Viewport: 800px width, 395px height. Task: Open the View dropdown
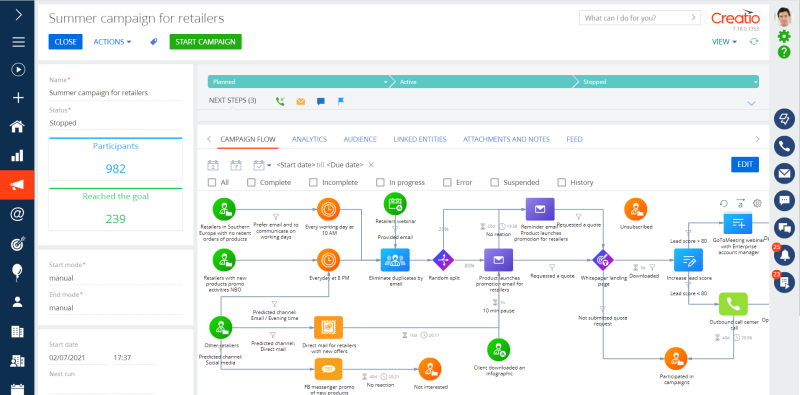click(x=724, y=42)
